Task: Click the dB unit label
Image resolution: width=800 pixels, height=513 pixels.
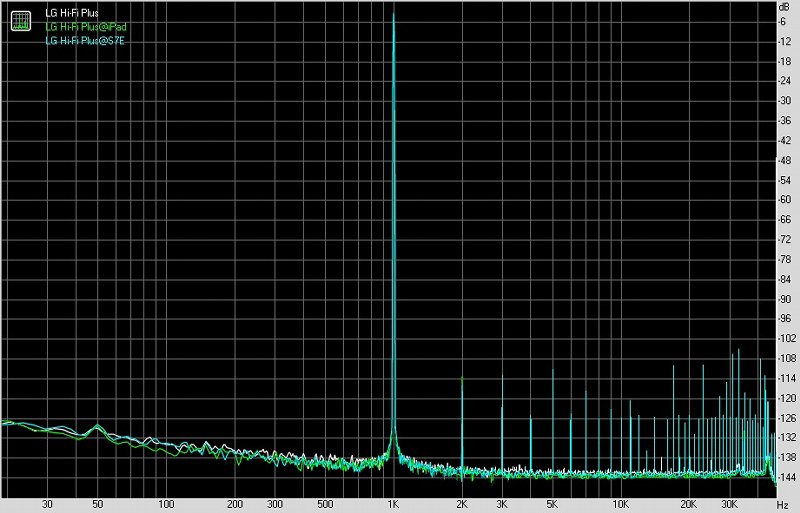Action: 784,7
